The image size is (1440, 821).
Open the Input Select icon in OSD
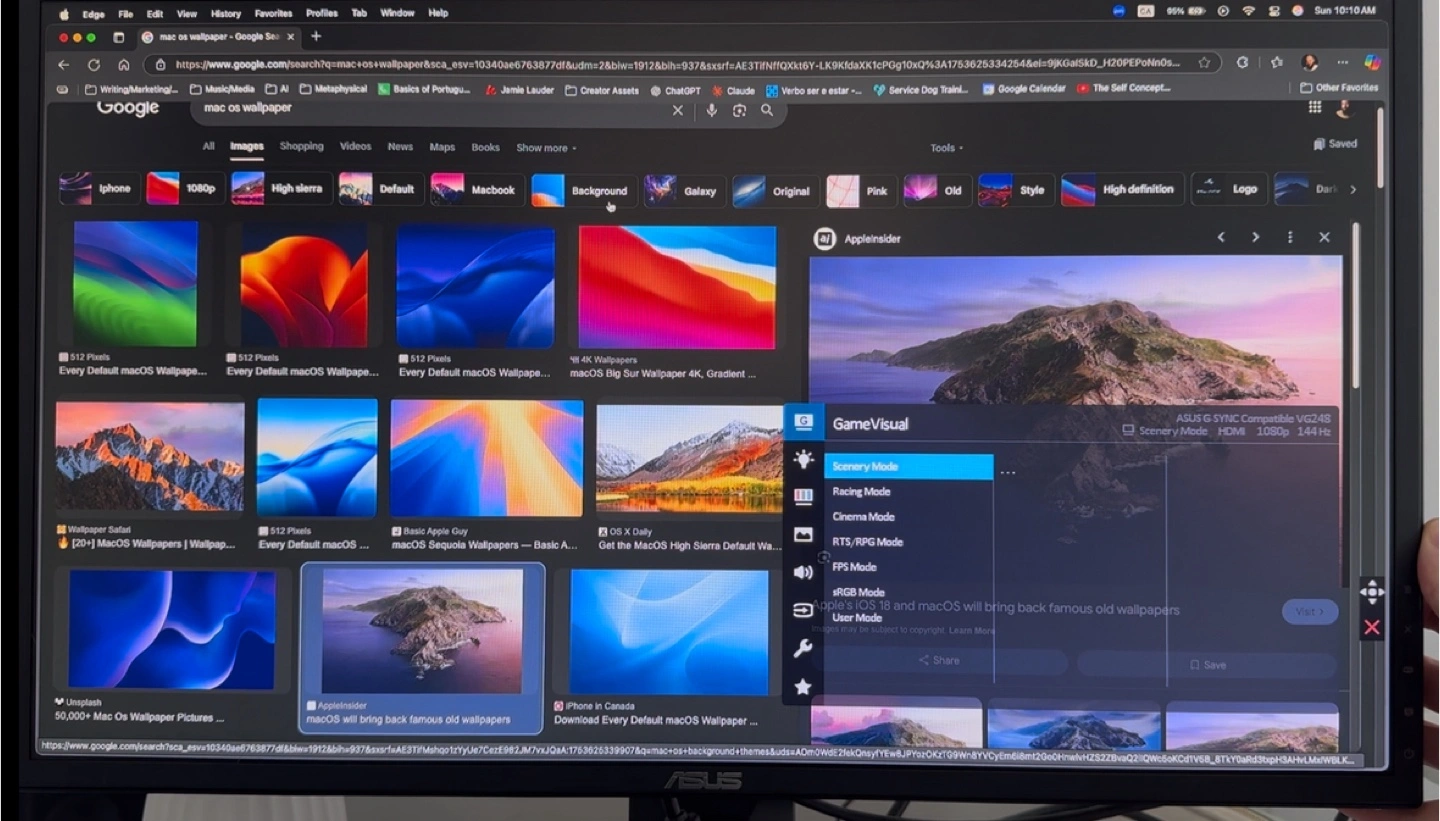point(803,610)
